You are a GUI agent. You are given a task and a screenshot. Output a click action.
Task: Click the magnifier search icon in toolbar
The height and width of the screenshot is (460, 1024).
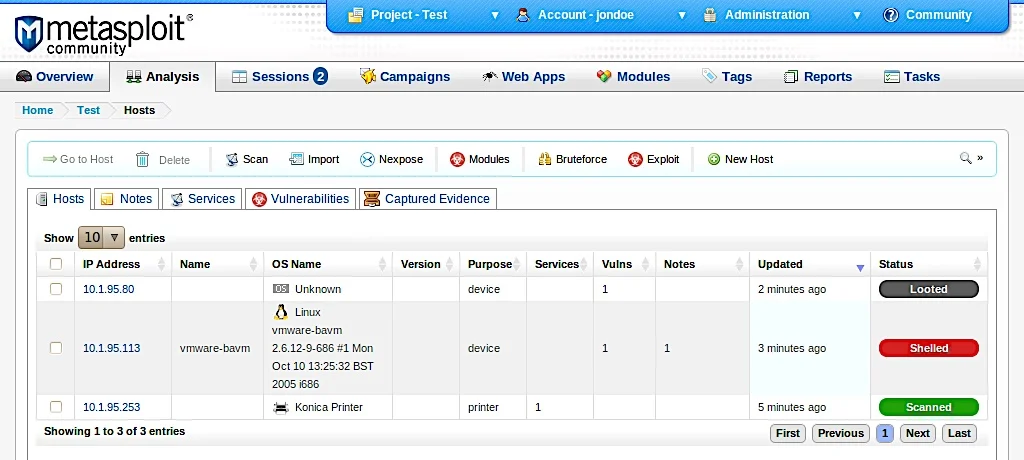tap(965, 157)
